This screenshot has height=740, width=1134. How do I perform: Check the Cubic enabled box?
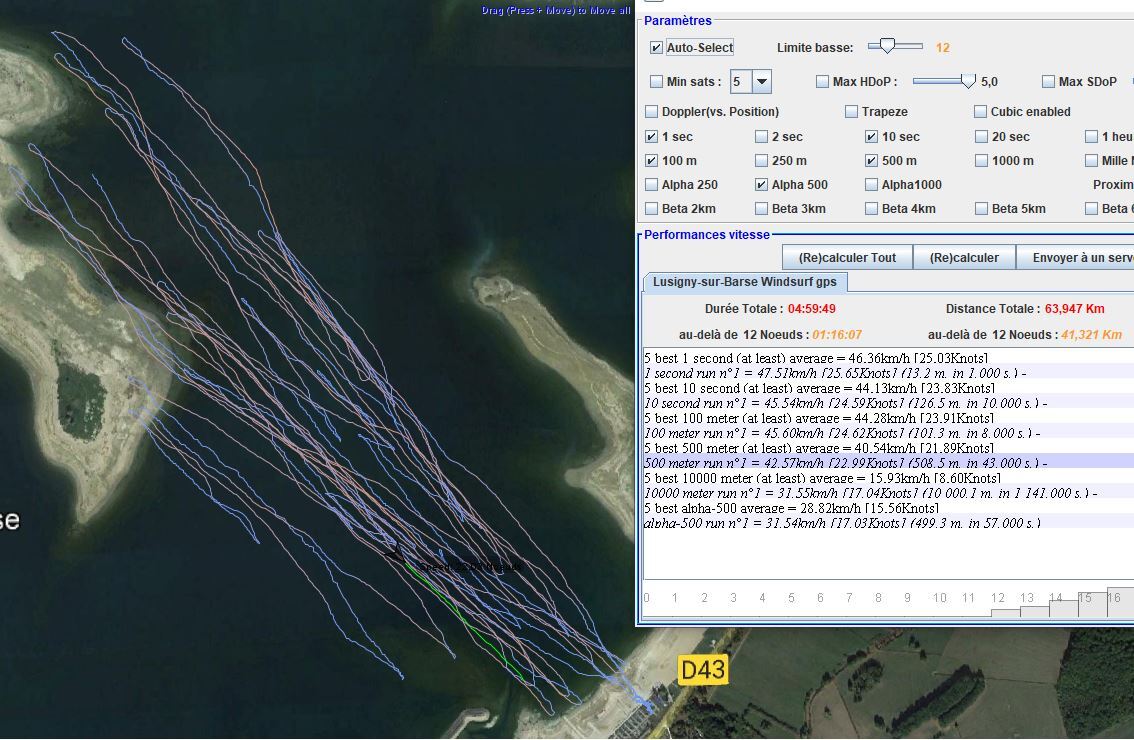click(981, 112)
